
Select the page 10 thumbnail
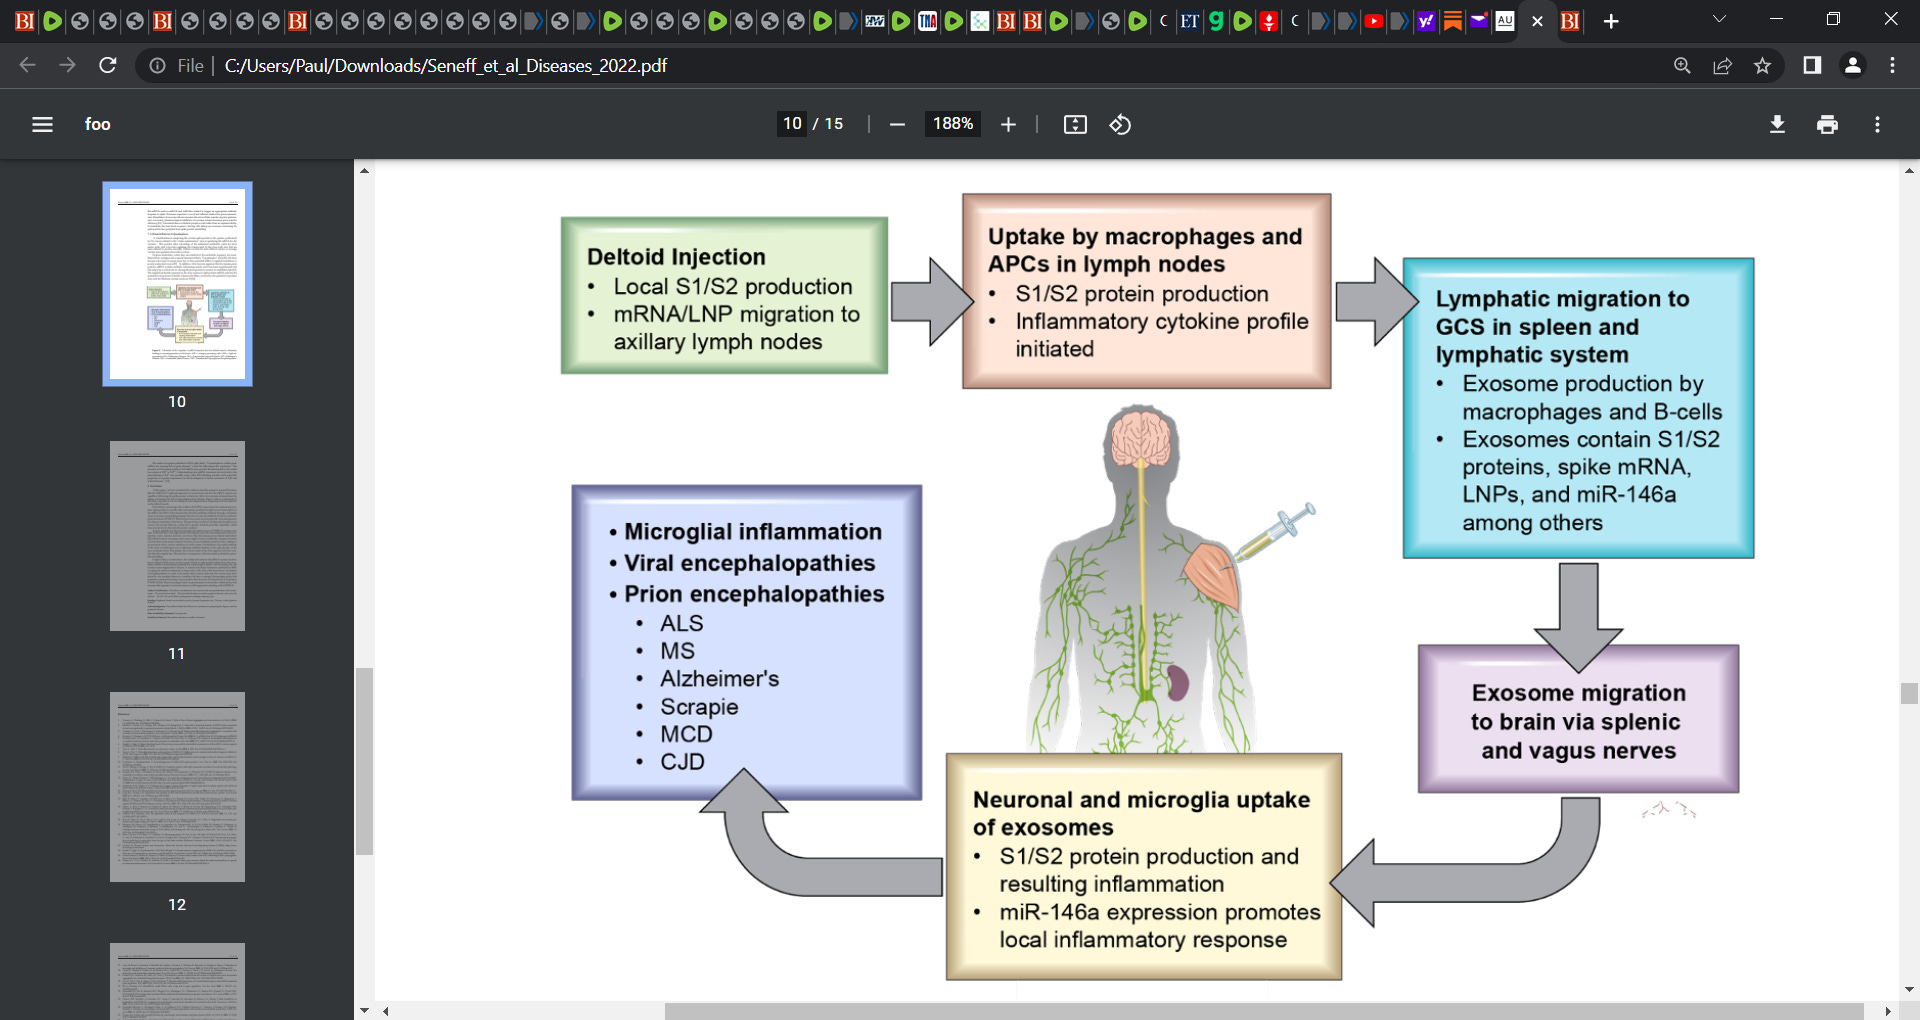[177, 284]
